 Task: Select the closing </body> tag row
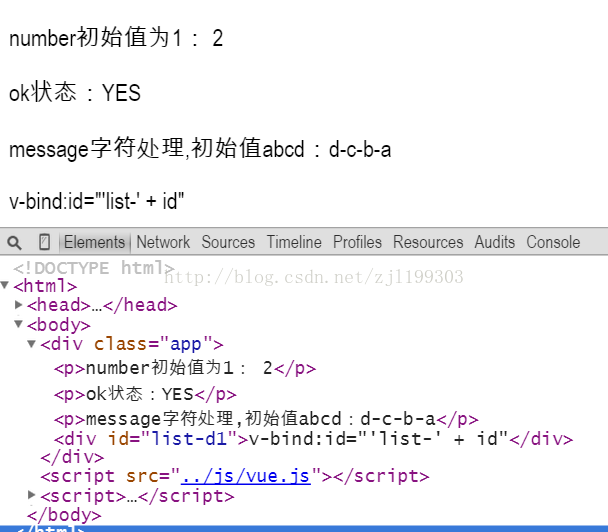[64, 515]
